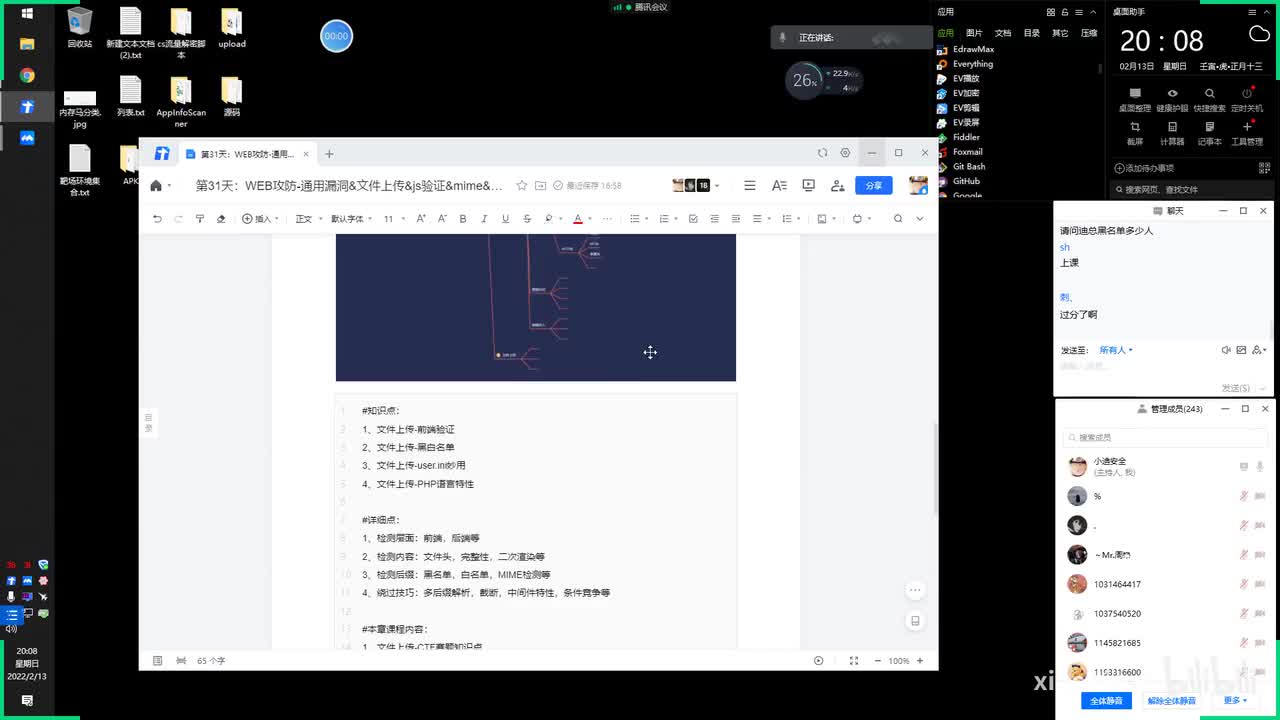Open the calculator in desktop assistant
The height and width of the screenshot is (720, 1280).
click(1172, 132)
